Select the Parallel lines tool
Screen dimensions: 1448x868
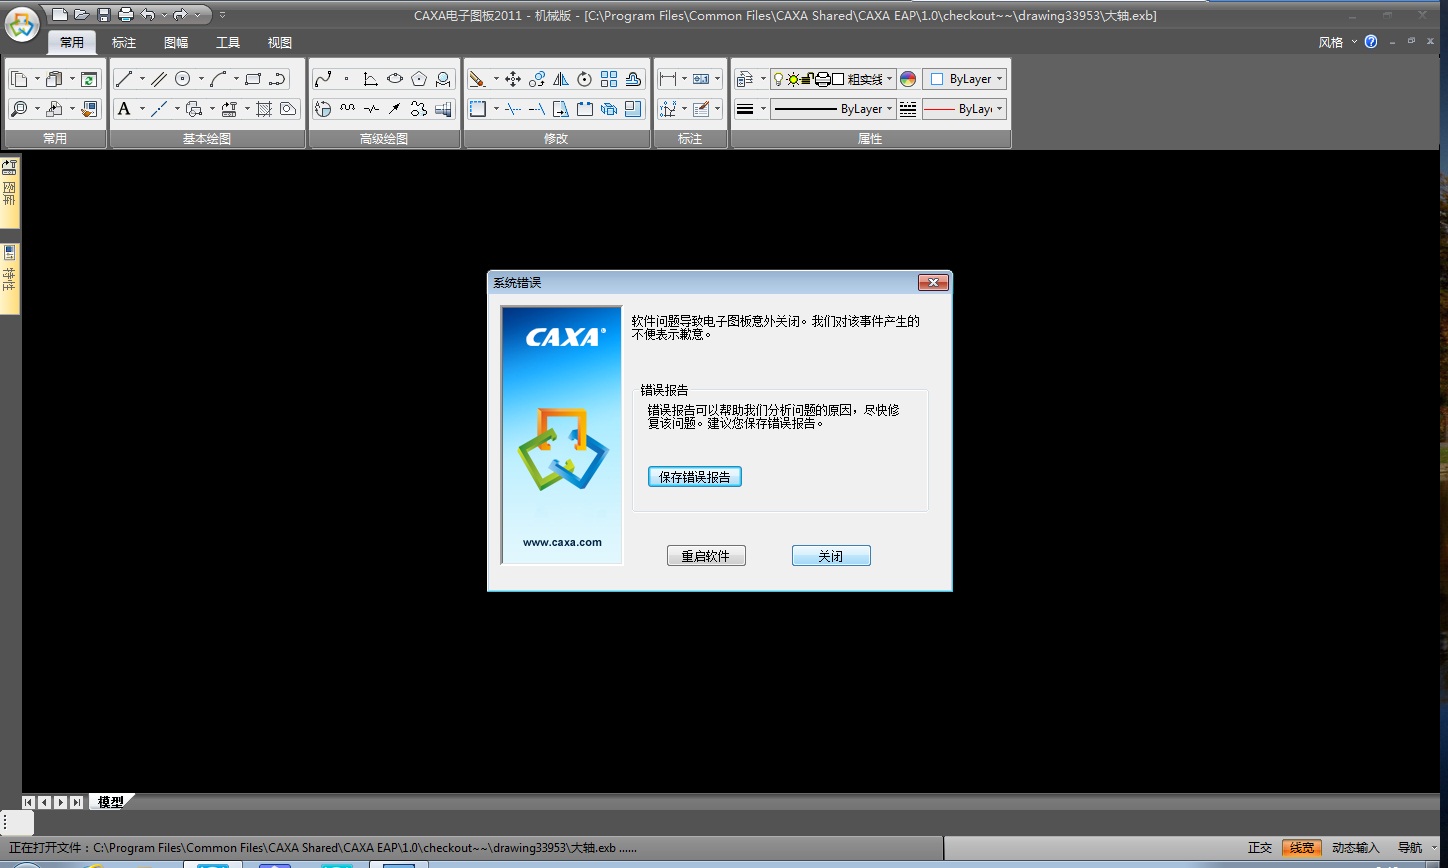tap(159, 79)
